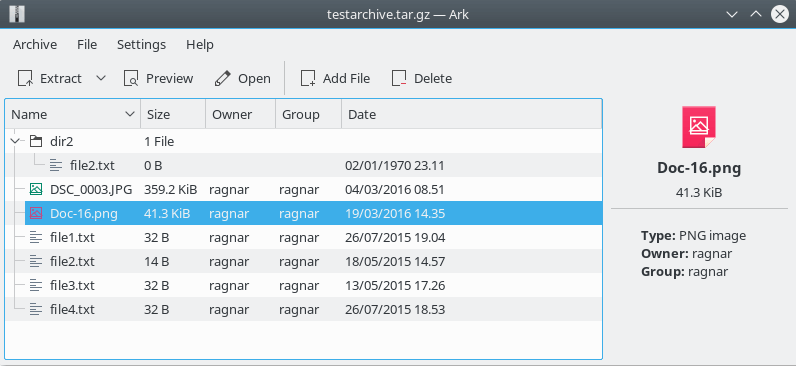Open the Settings menu
Screen dimensions: 796x366
(x=141, y=45)
